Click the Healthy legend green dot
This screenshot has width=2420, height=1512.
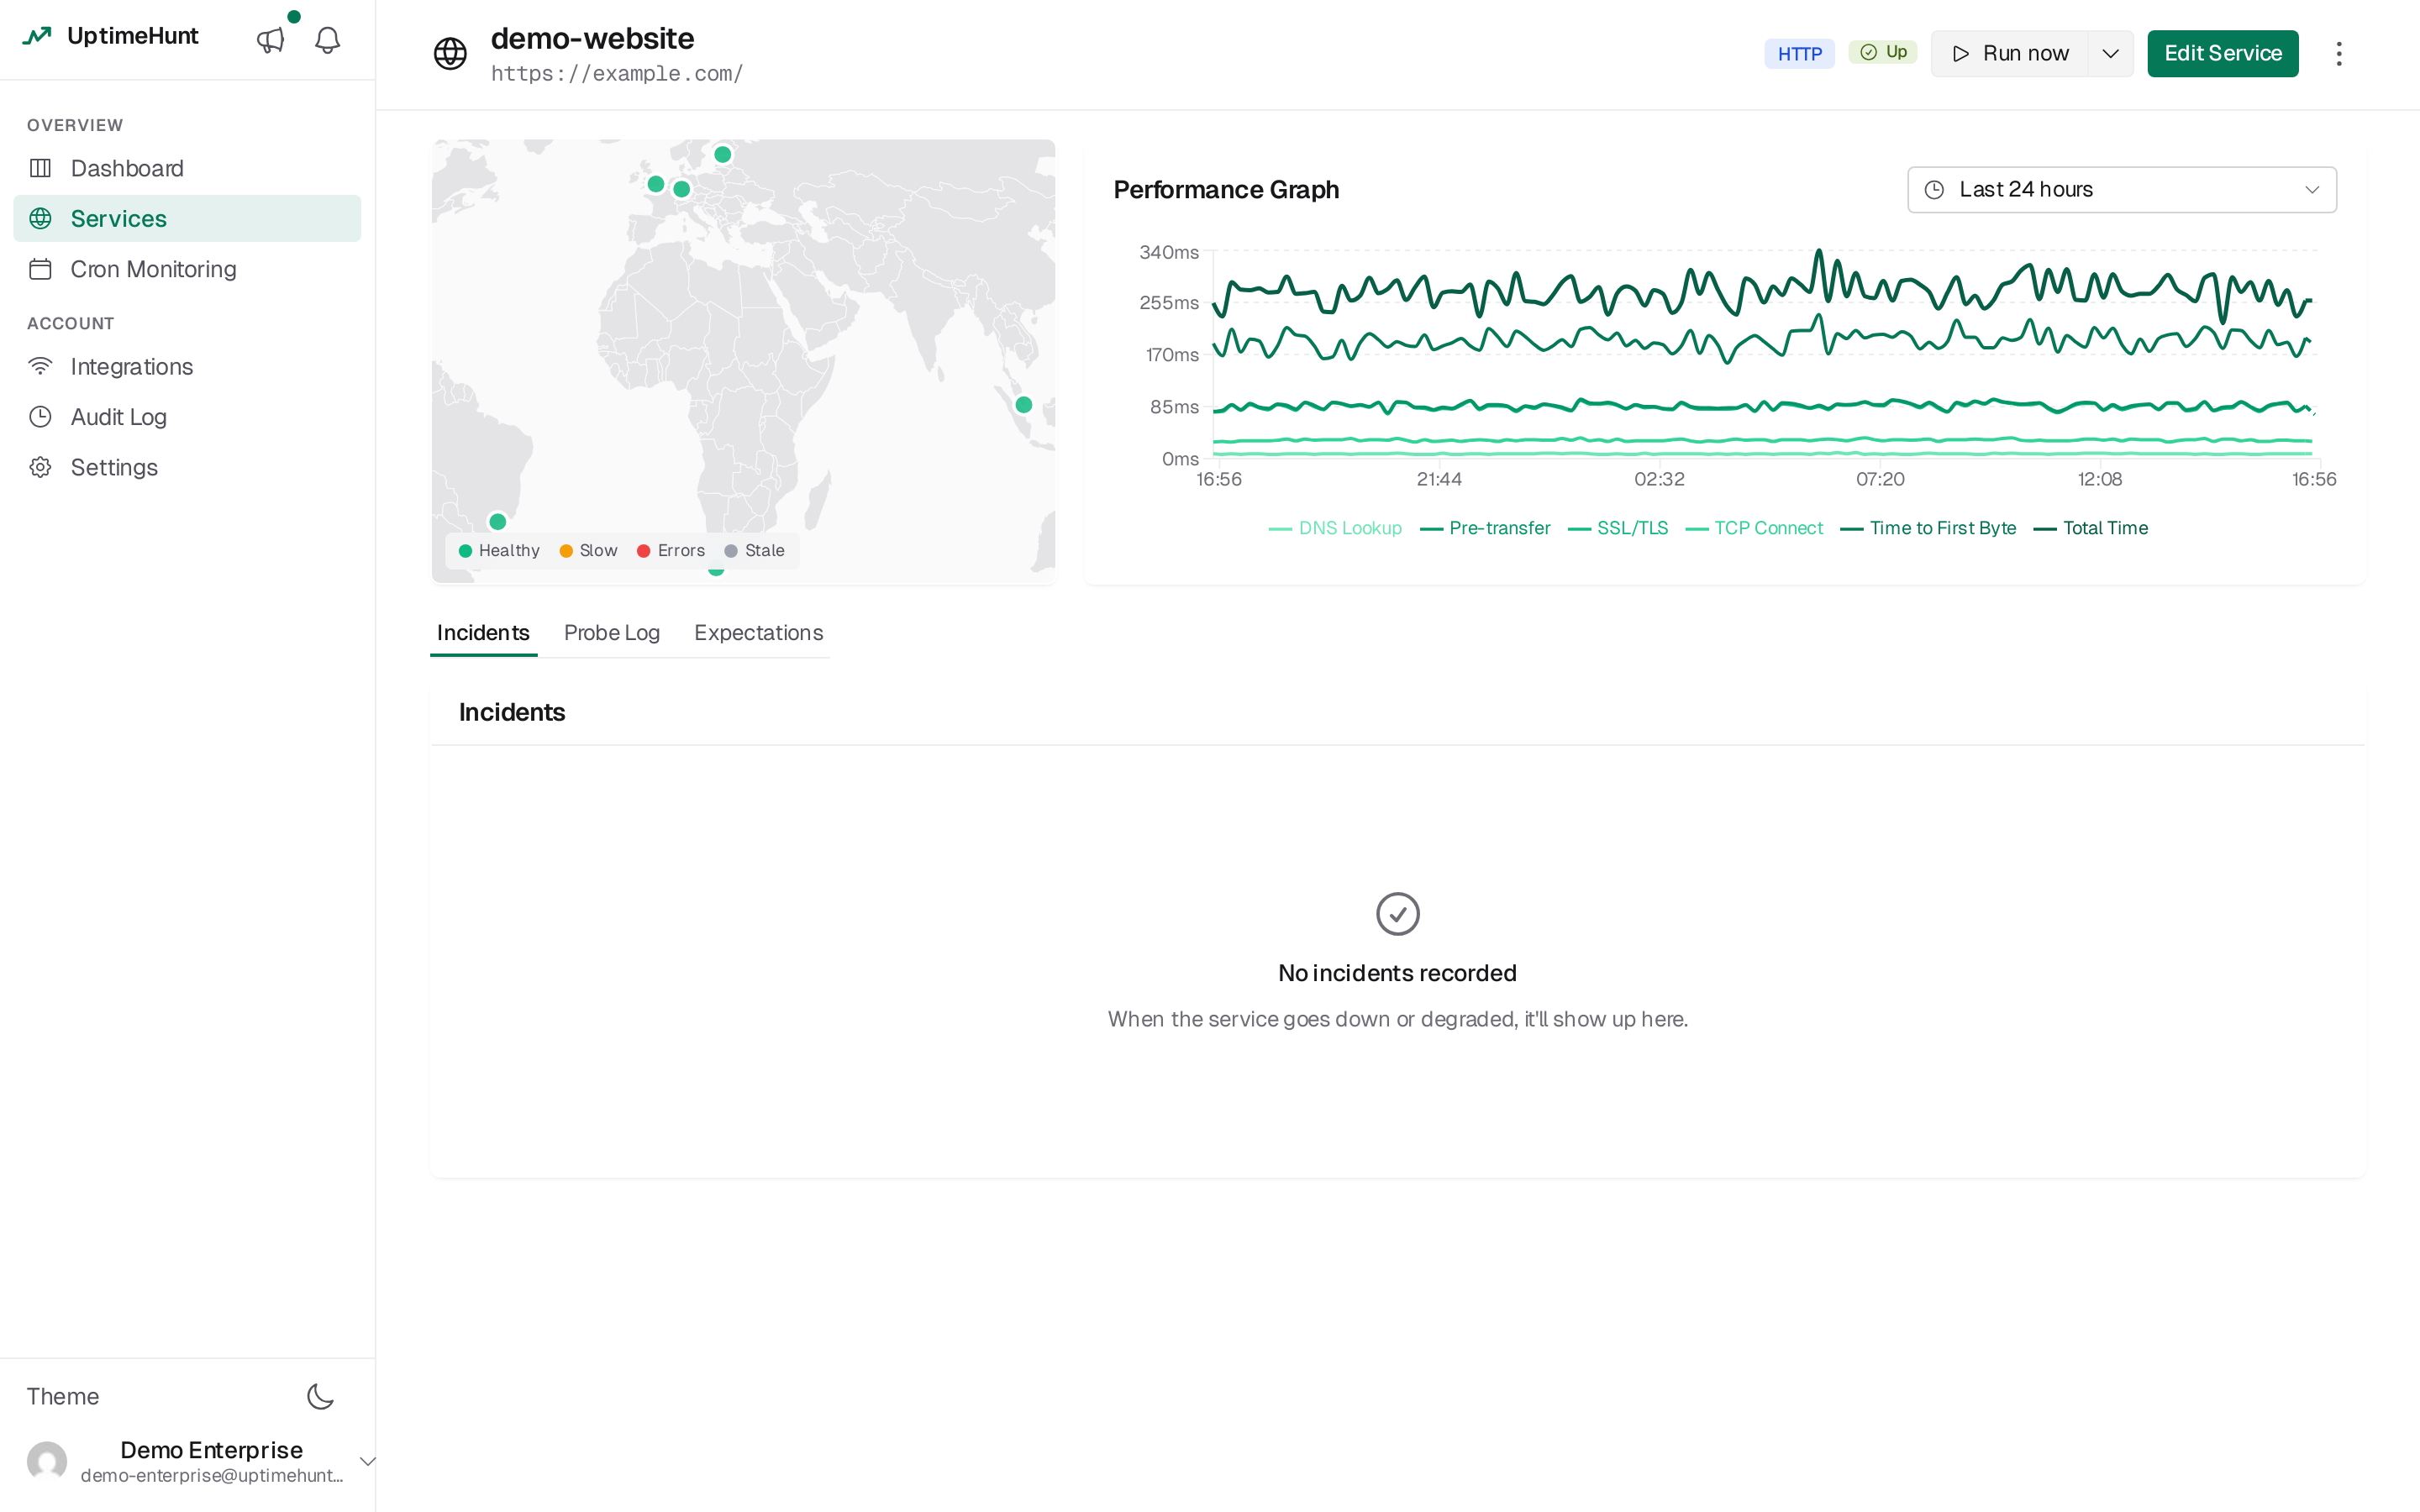[465, 551]
